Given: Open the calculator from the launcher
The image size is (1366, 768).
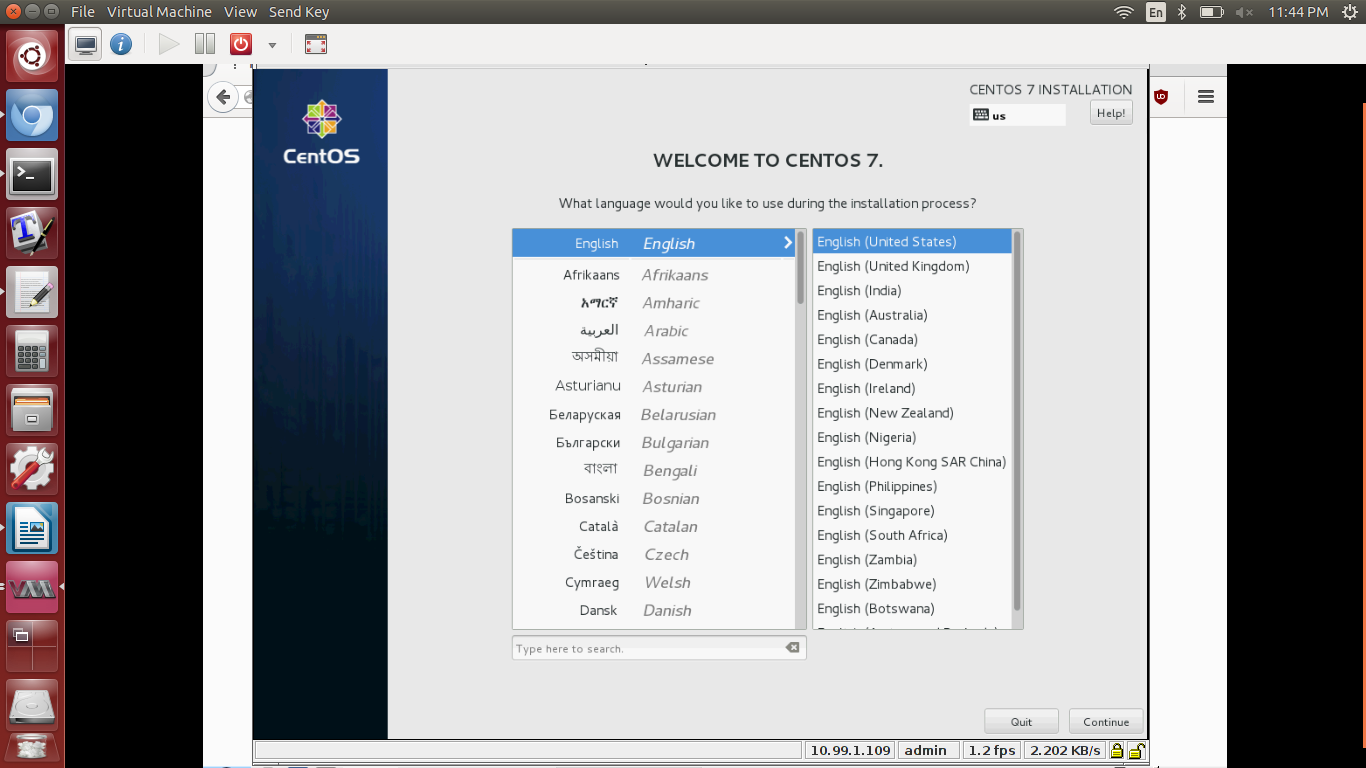Looking at the screenshot, I should 32,352.
